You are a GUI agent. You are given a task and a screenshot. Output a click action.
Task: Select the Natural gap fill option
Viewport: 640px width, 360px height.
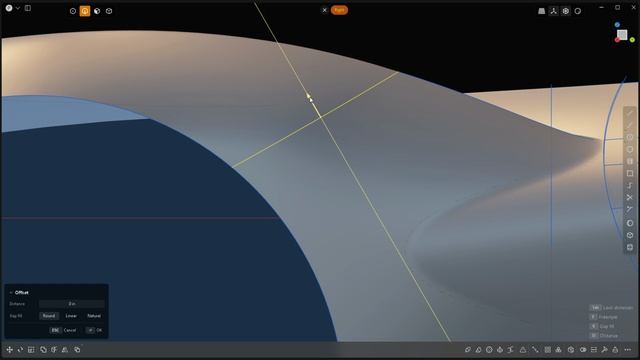94,316
